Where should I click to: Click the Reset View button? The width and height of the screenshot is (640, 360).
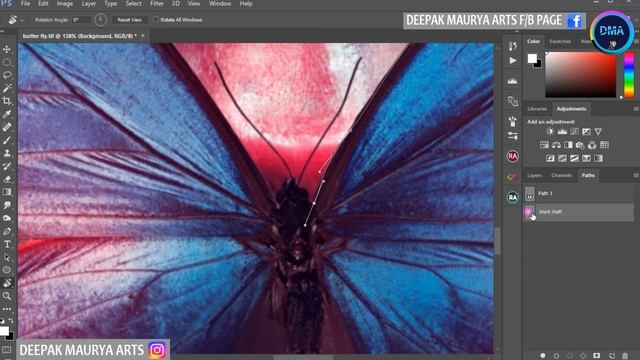129,20
